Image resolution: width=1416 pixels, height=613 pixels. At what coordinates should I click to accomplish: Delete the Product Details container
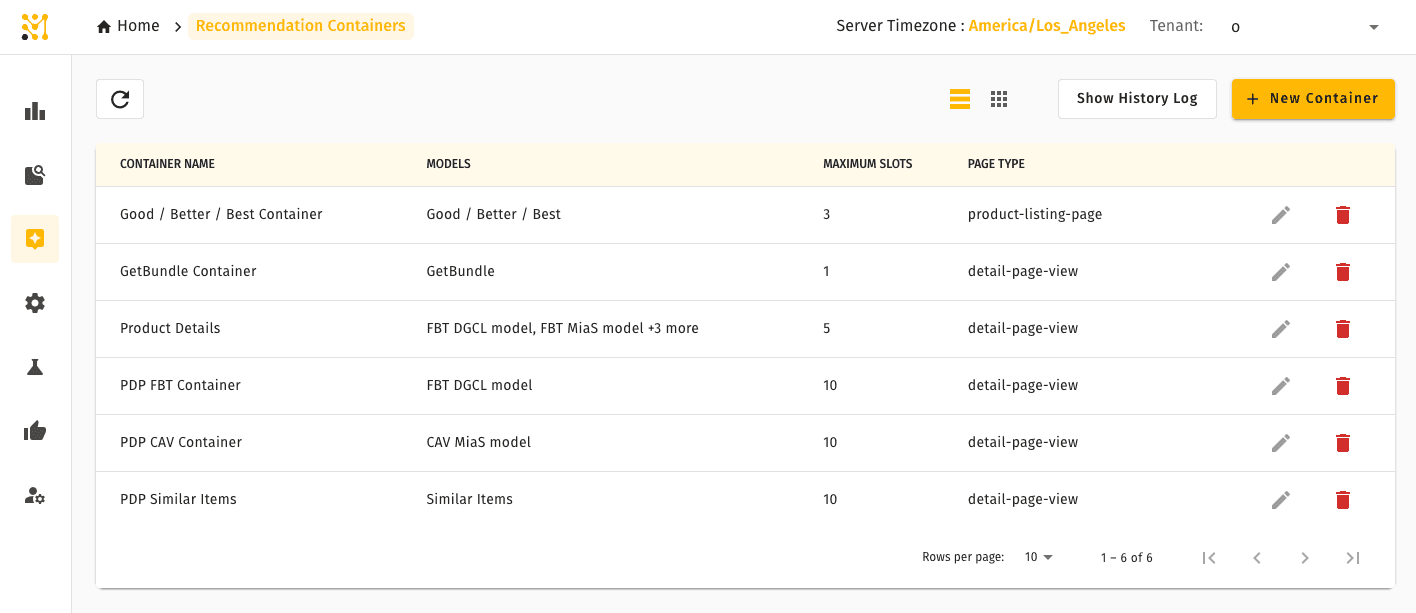pos(1343,329)
